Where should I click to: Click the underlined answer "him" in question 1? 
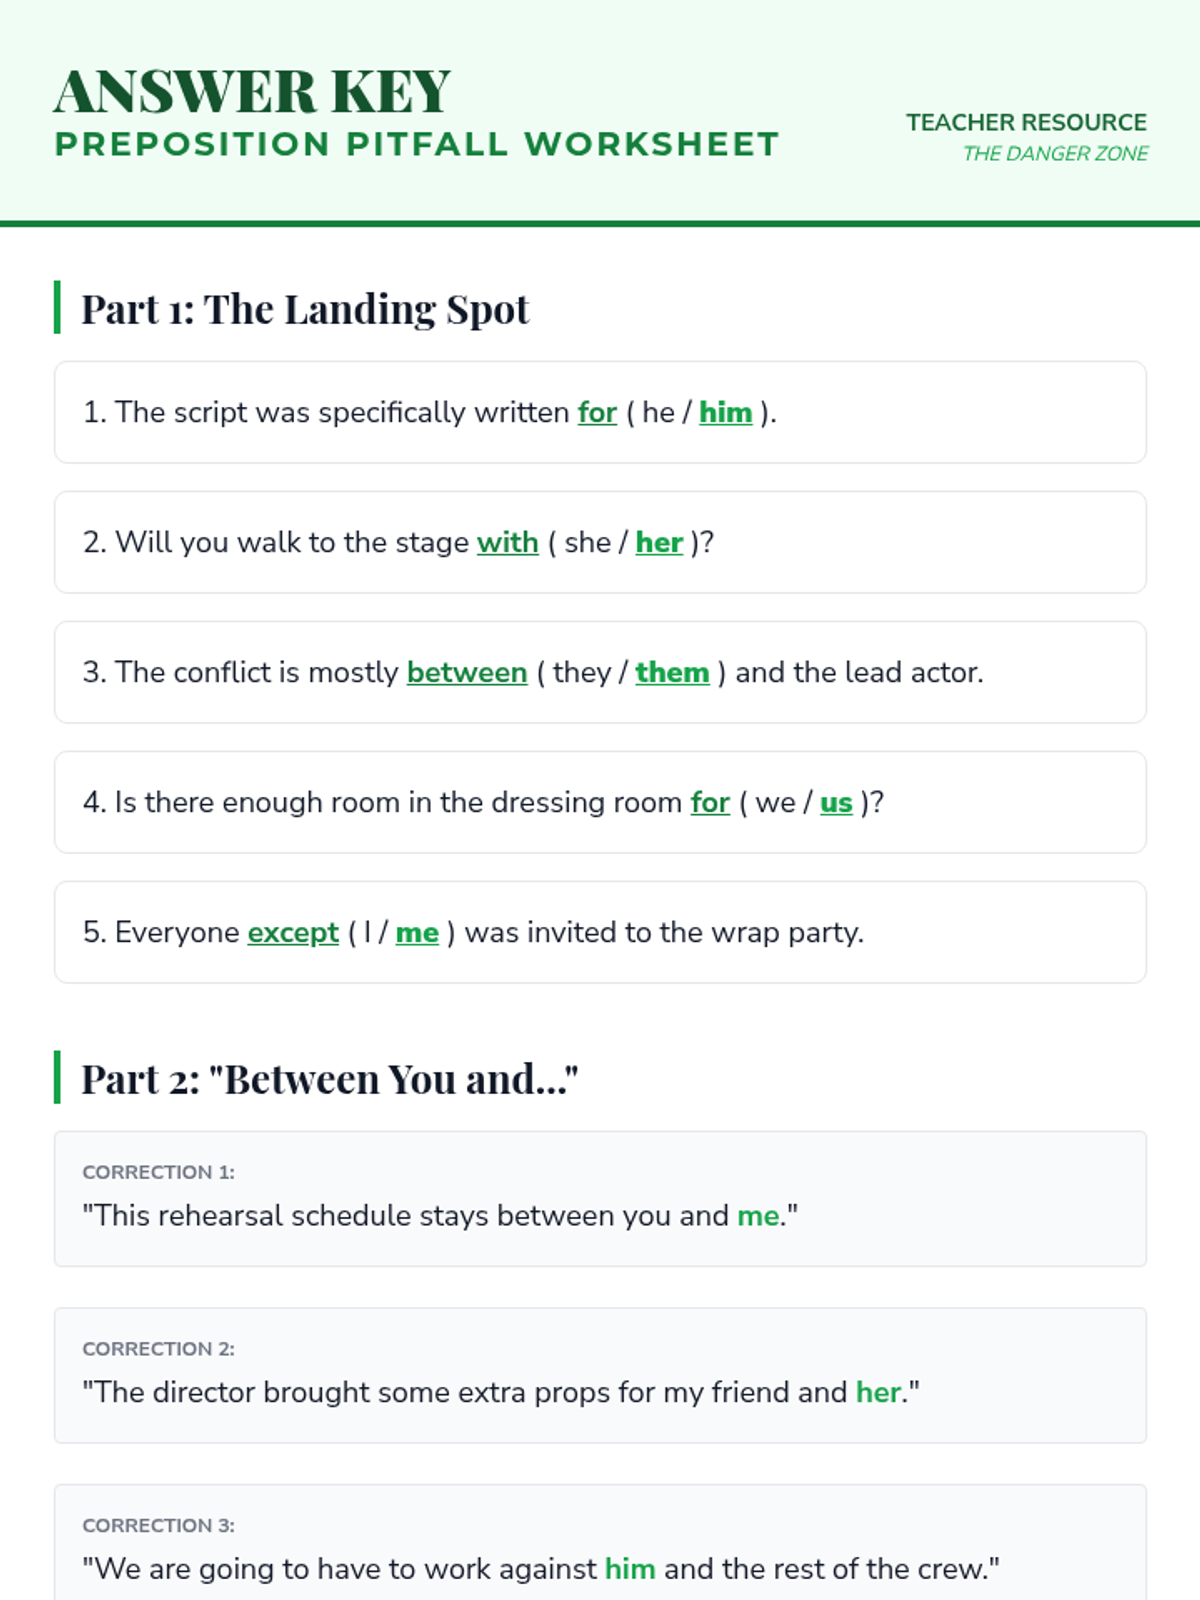[725, 413]
